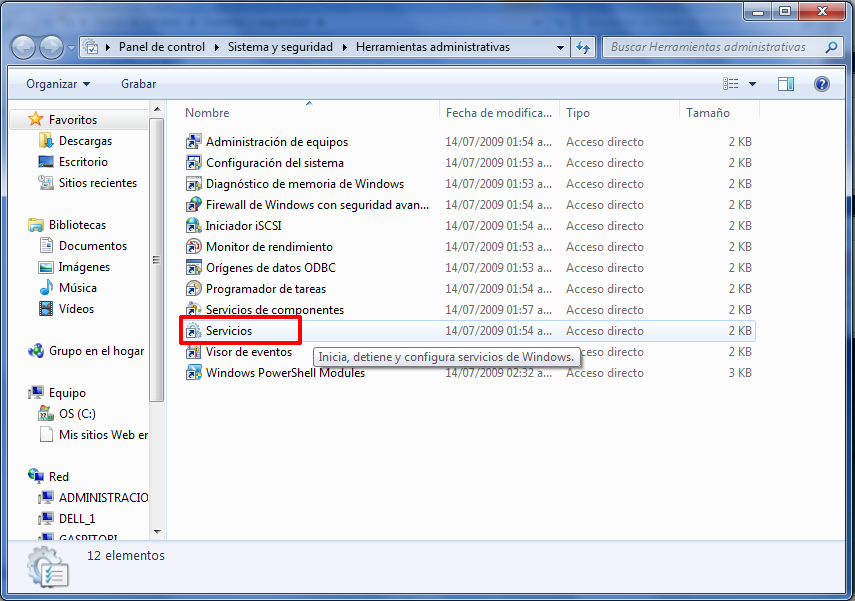This screenshot has width=855, height=601.
Task: Select 'Favoritos' in navigation pane
Action: [73, 119]
